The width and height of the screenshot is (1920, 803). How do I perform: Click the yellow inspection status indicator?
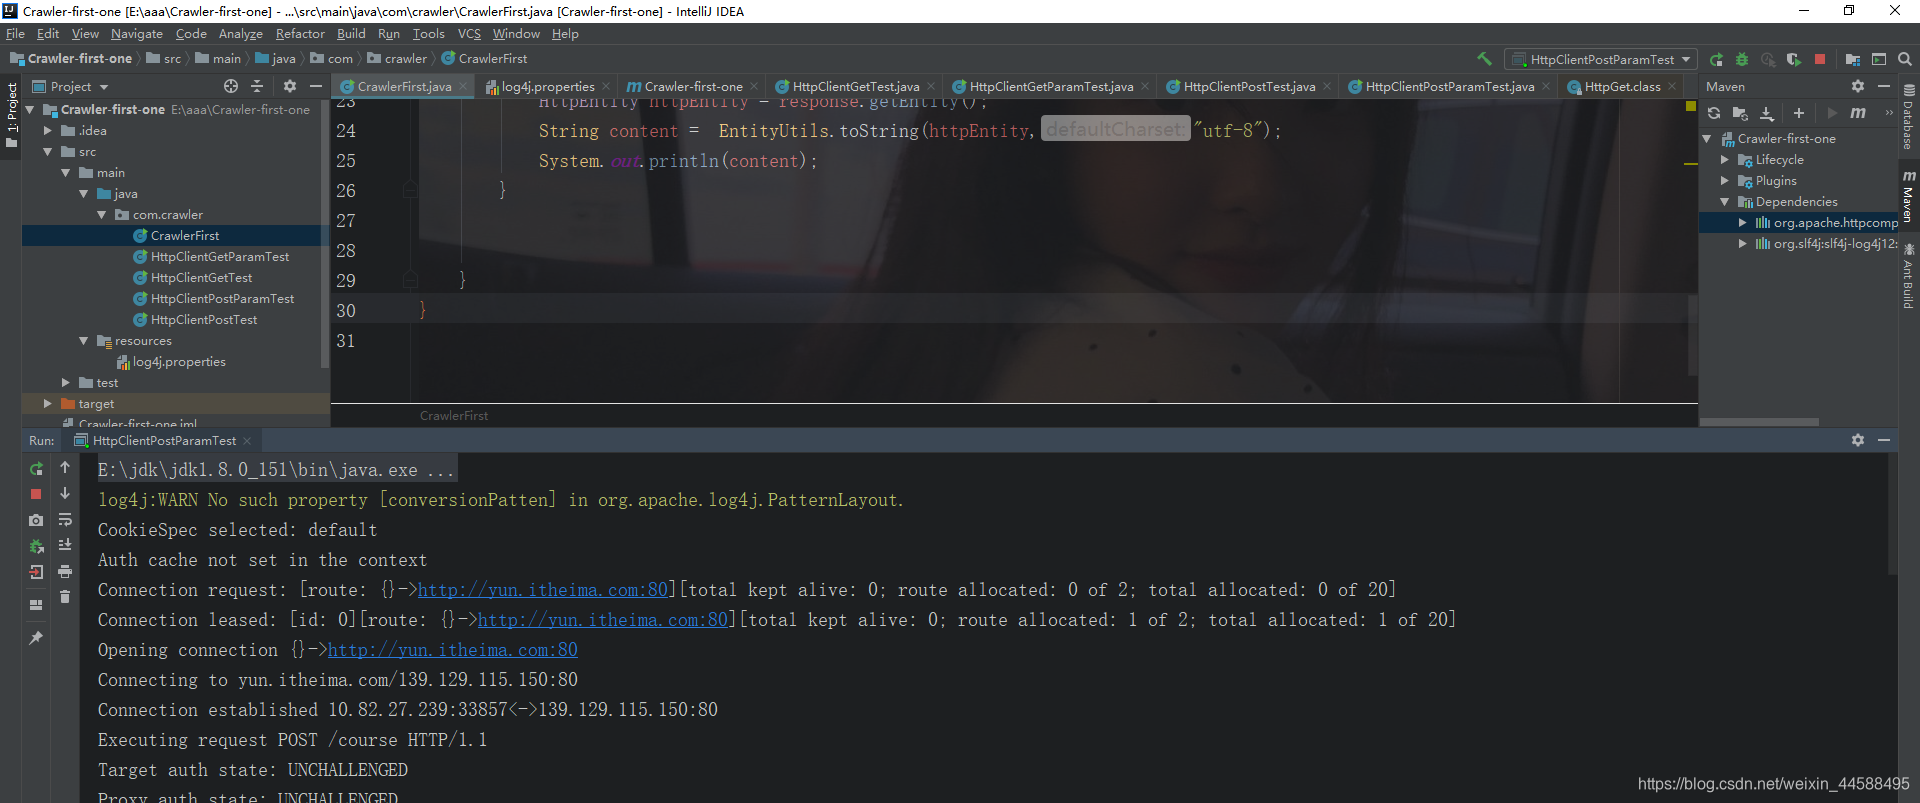1691,106
